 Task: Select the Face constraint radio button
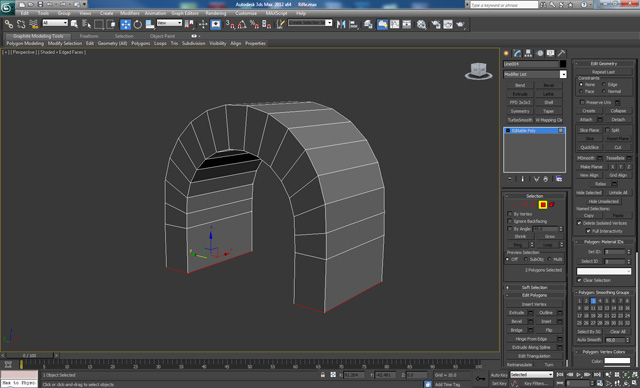[581, 91]
